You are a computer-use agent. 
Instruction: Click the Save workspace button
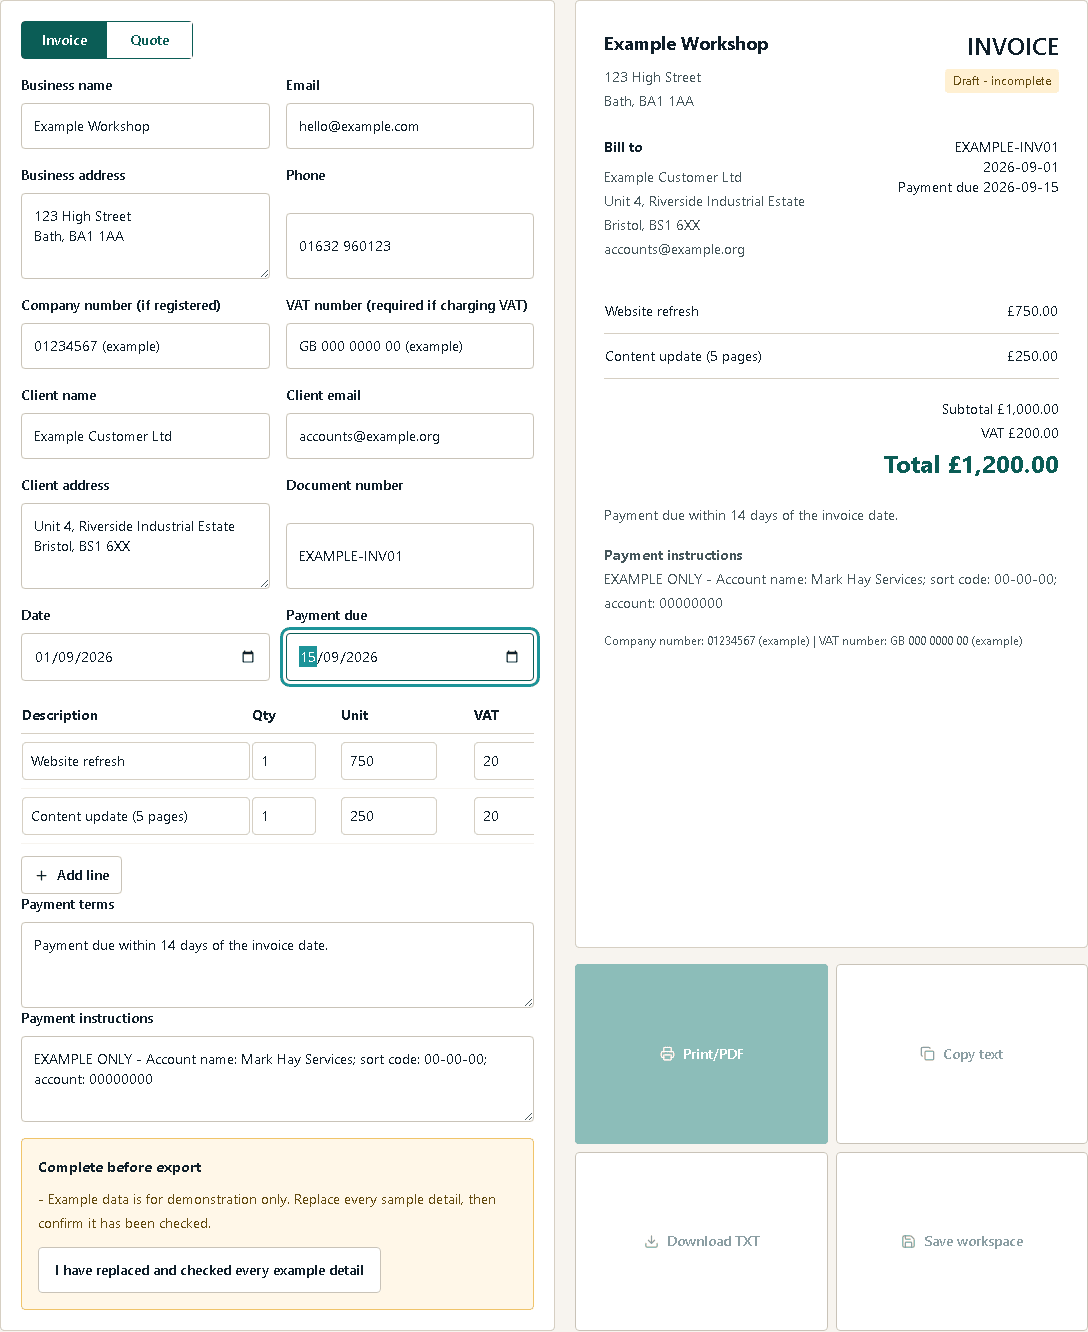tap(961, 1241)
